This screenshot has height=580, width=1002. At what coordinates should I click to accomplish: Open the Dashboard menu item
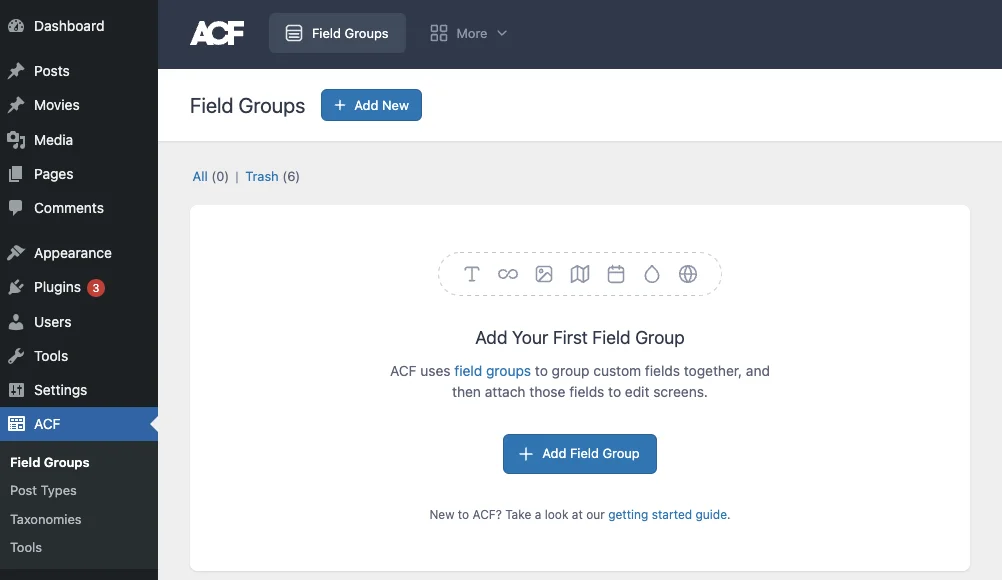click(x=68, y=26)
